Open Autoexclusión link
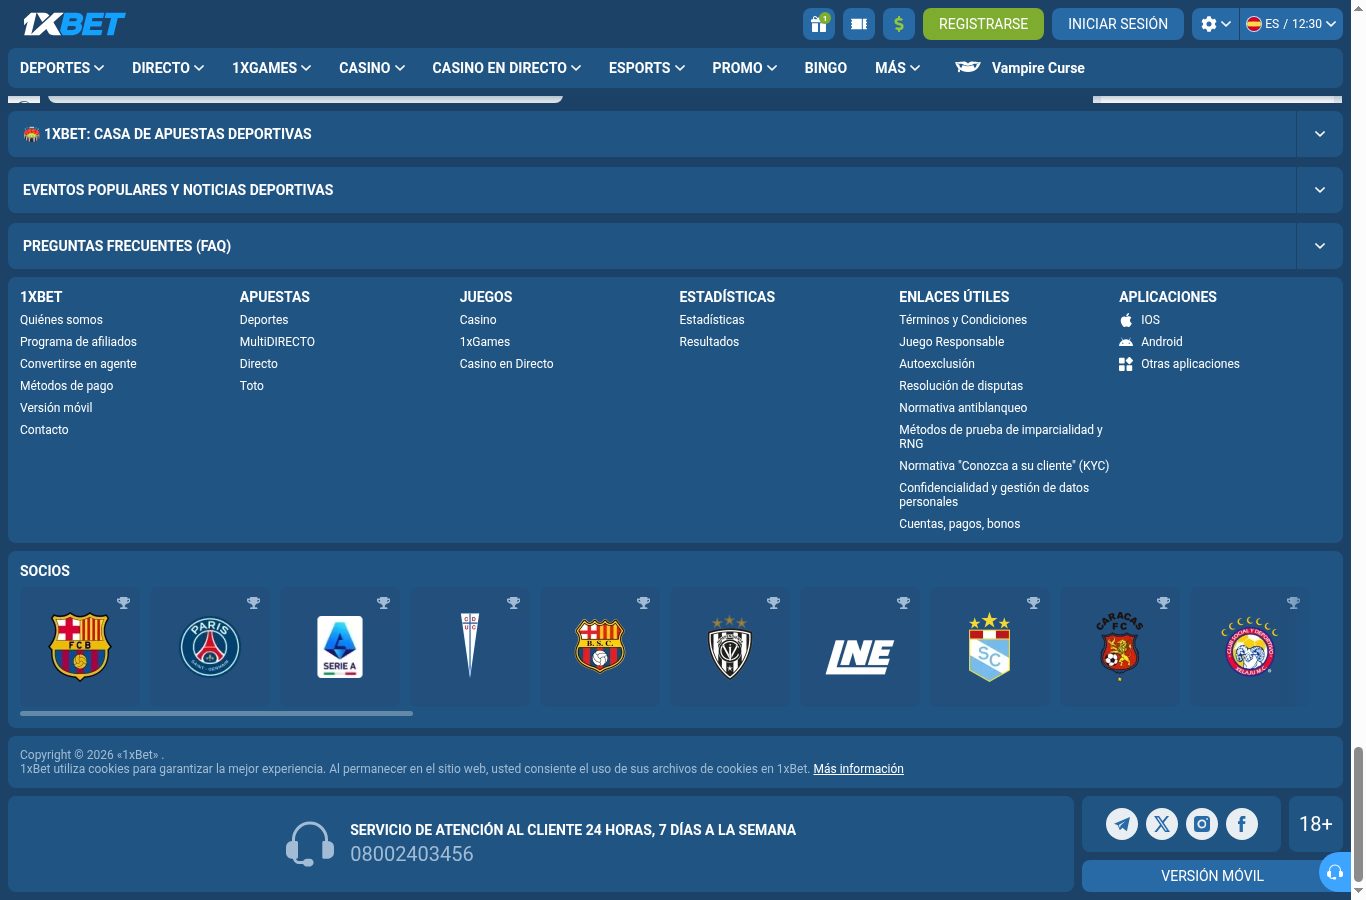 click(937, 364)
